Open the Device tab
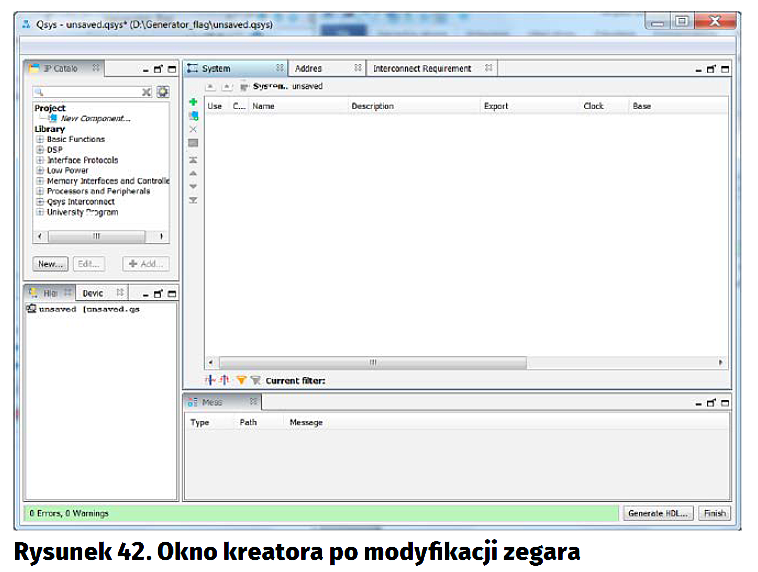This screenshot has height=572, width=758. click(93, 293)
